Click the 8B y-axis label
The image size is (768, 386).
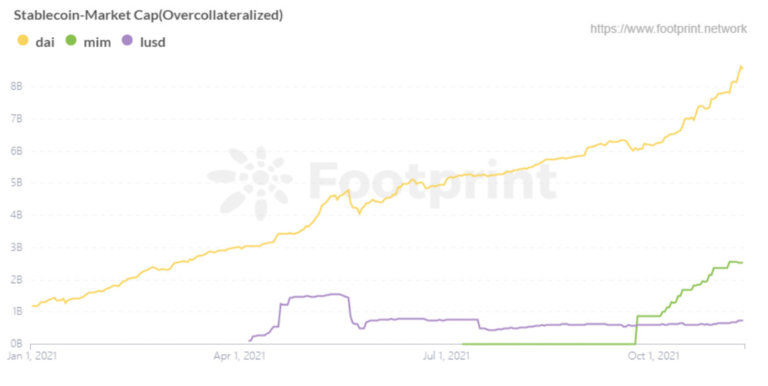click(x=16, y=86)
